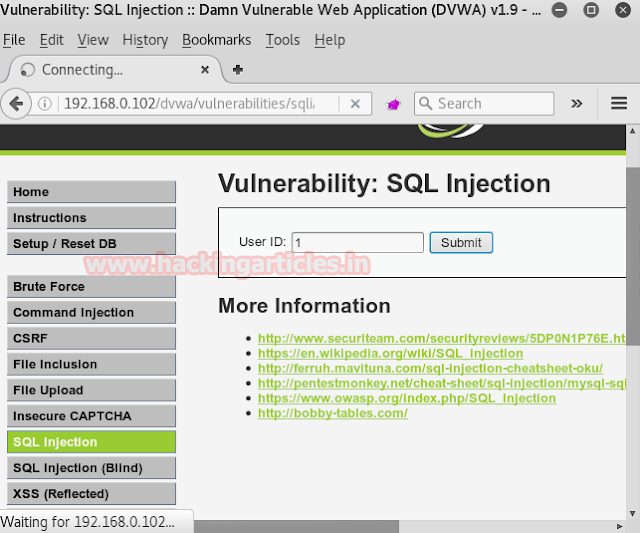Screen dimensions: 640x533
Task: Close the Connecting... tab
Action: 205,70
